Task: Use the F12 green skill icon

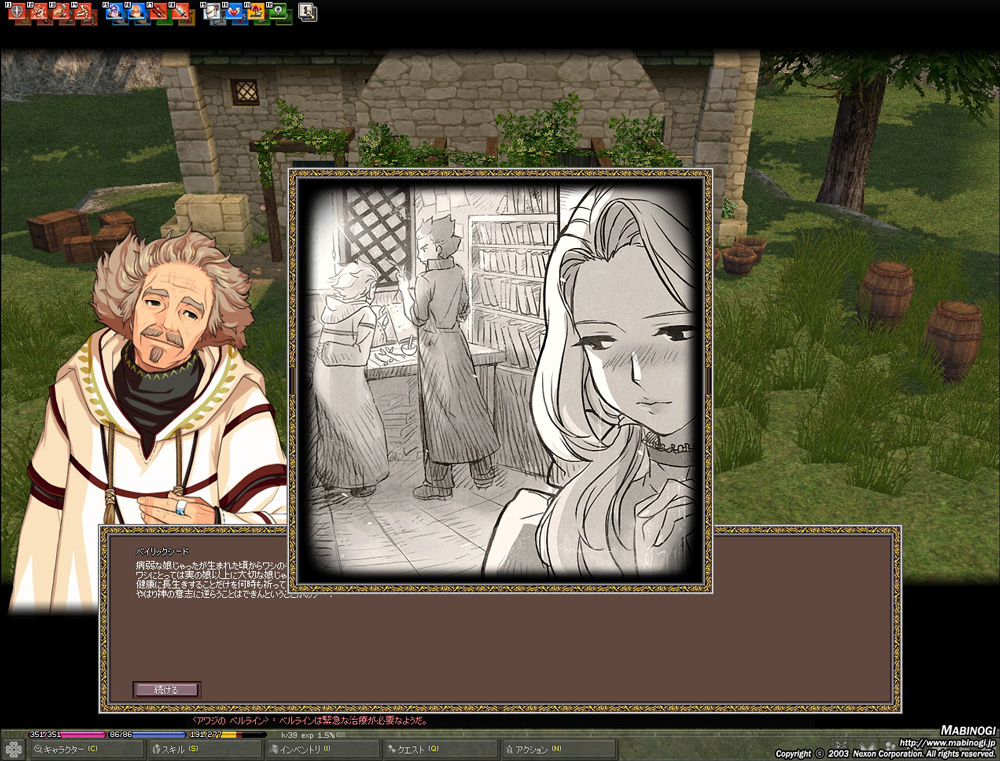Action: (x=279, y=11)
